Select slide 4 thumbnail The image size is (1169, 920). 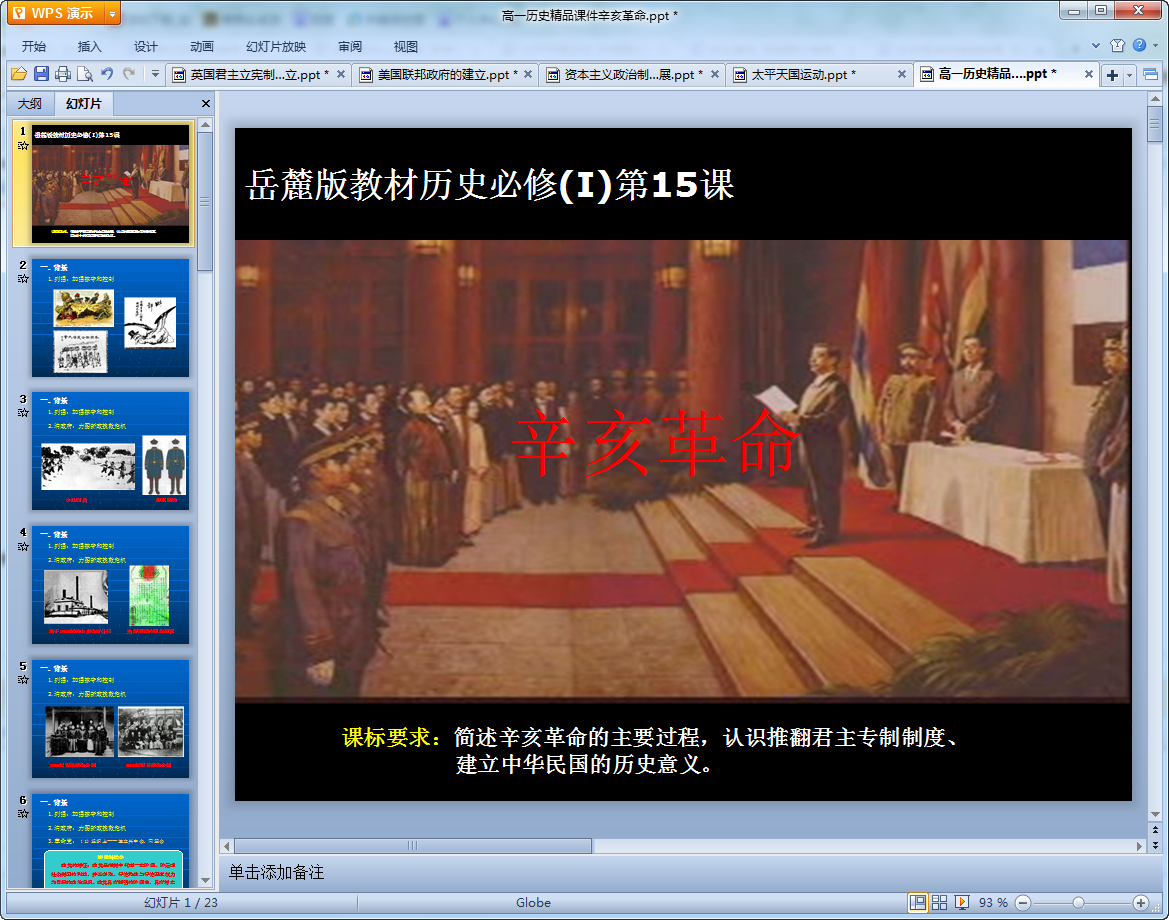click(110, 585)
